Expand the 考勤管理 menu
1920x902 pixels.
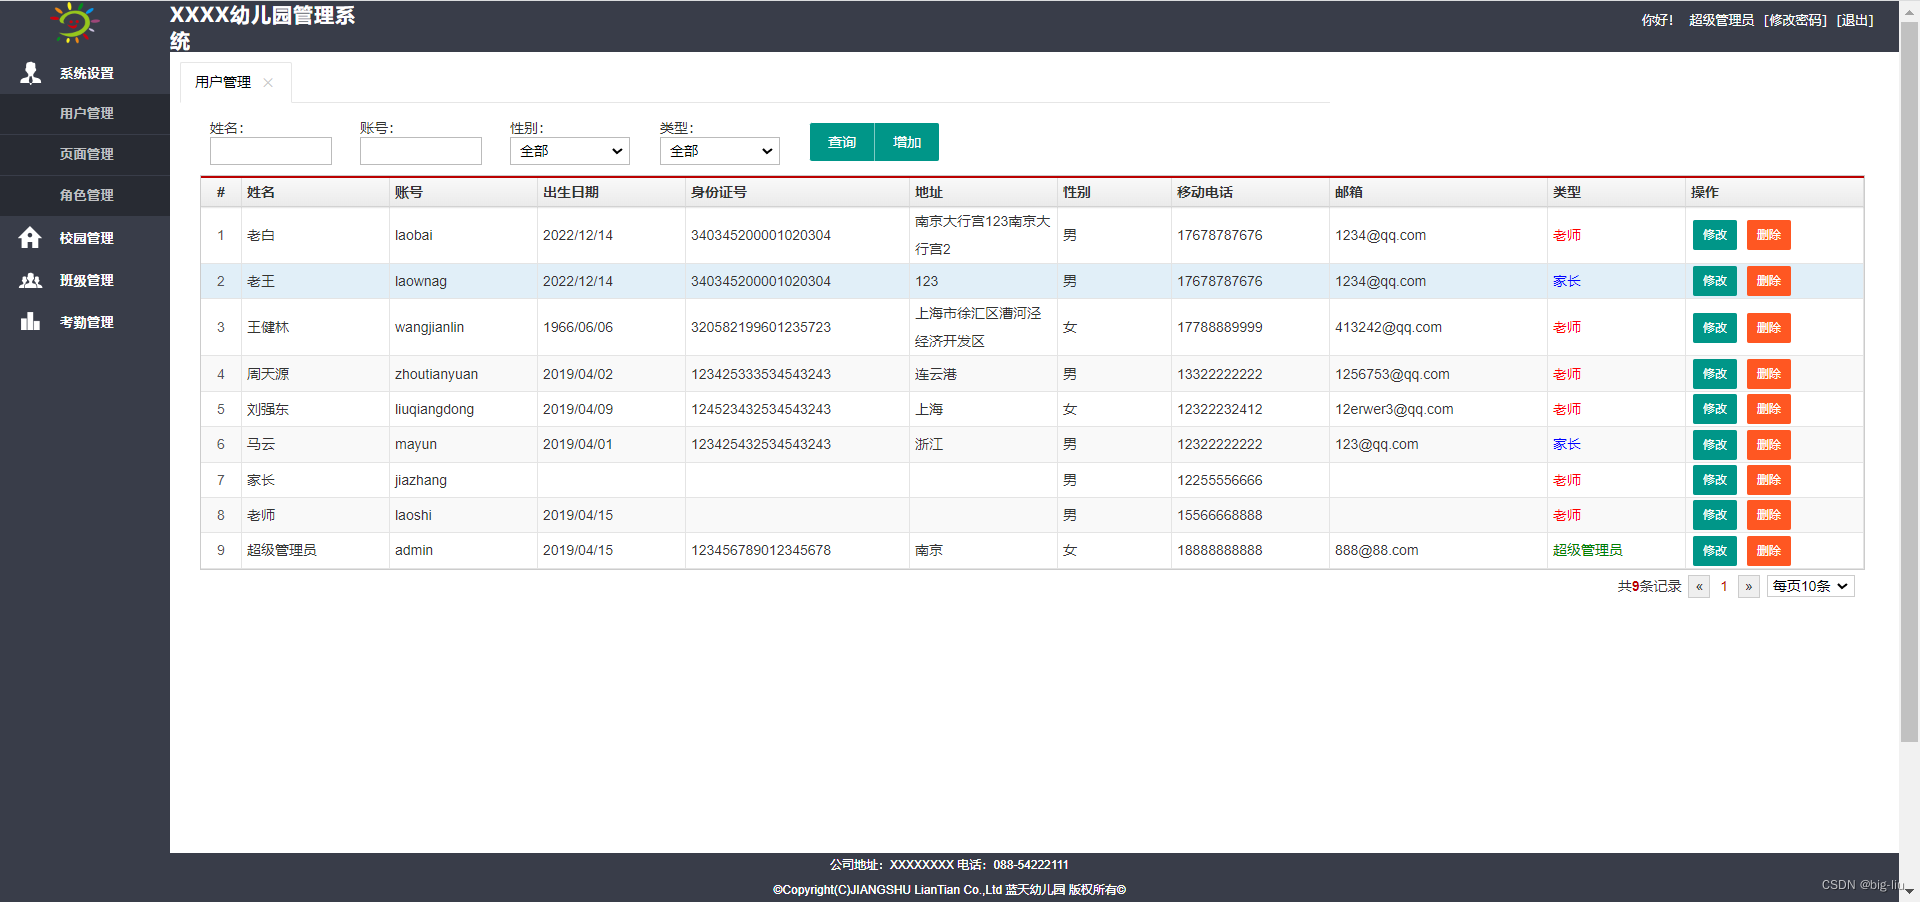(x=85, y=322)
